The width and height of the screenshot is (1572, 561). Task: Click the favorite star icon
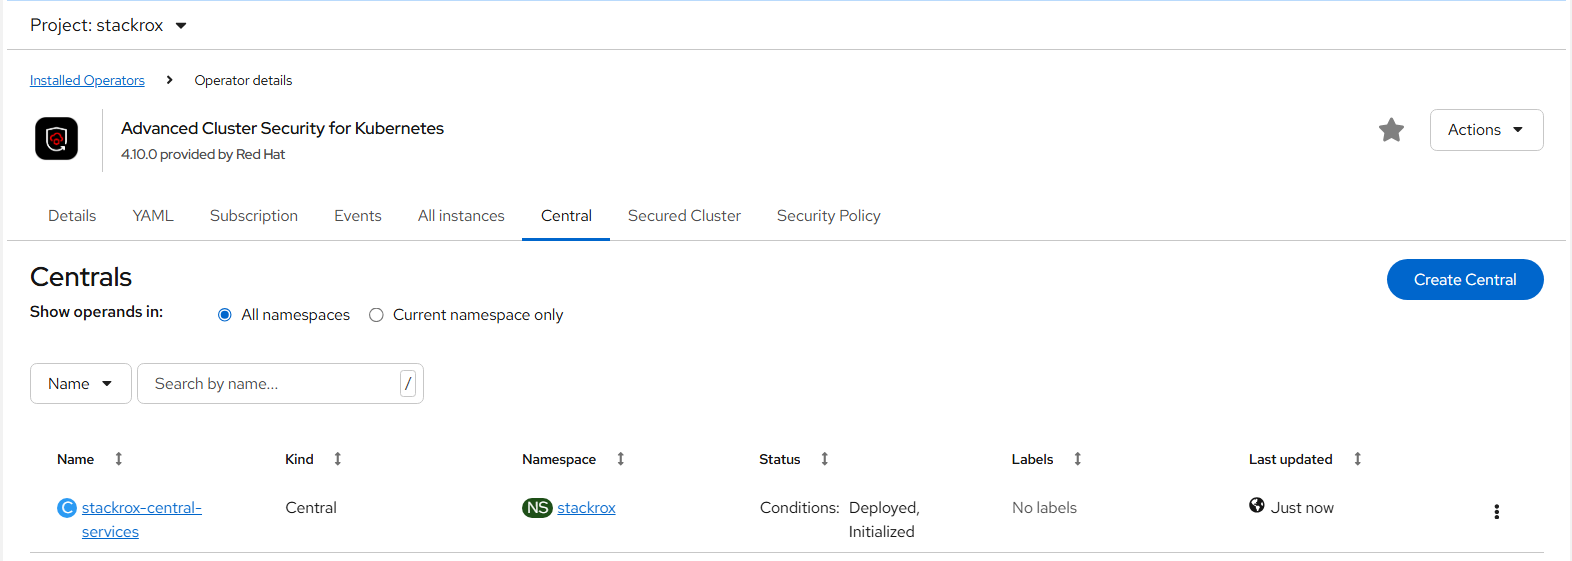1391,130
